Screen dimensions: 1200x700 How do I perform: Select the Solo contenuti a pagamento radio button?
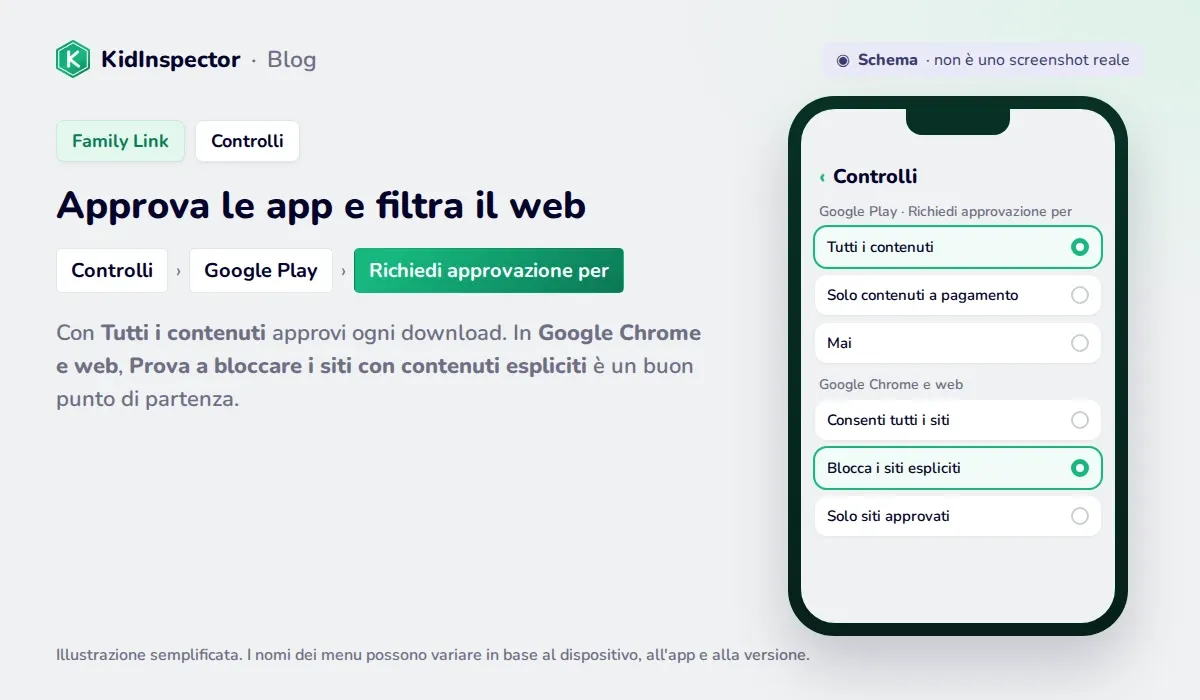1079,295
